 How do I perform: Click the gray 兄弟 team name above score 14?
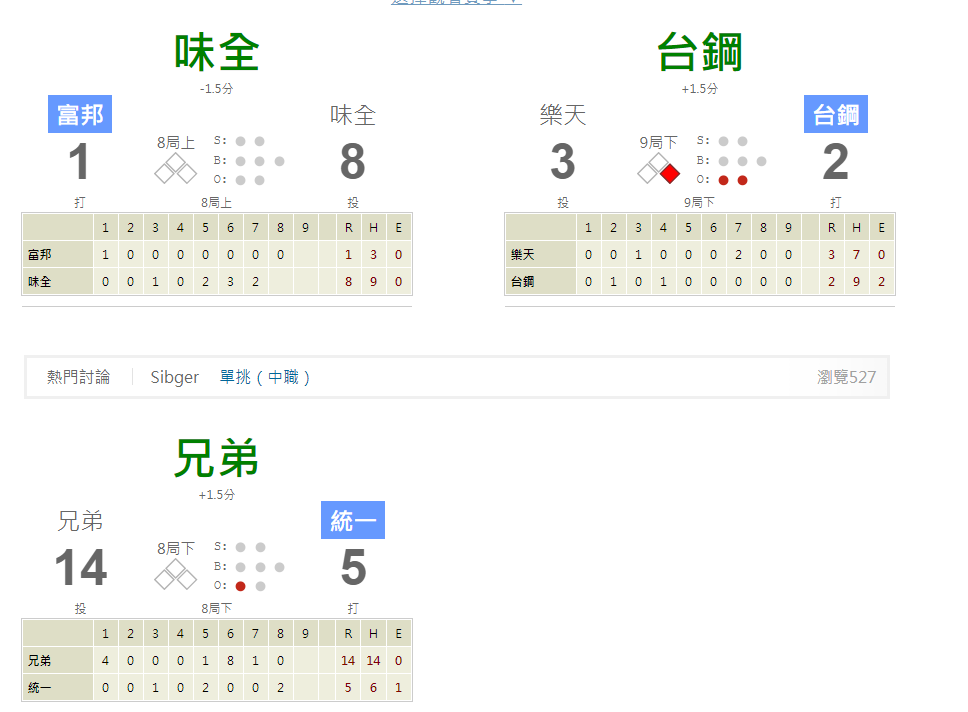[80, 521]
